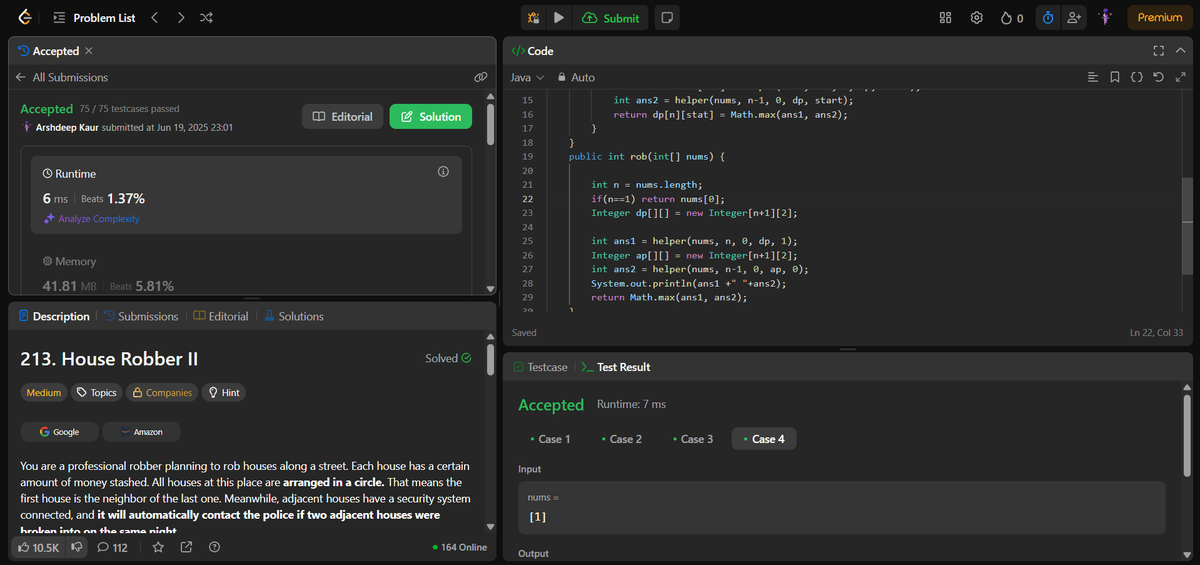Image resolution: width=1200 pixels, height=565 pixels.
Task: Open the profile avatar menu
Action: [x=1106, y=18]
